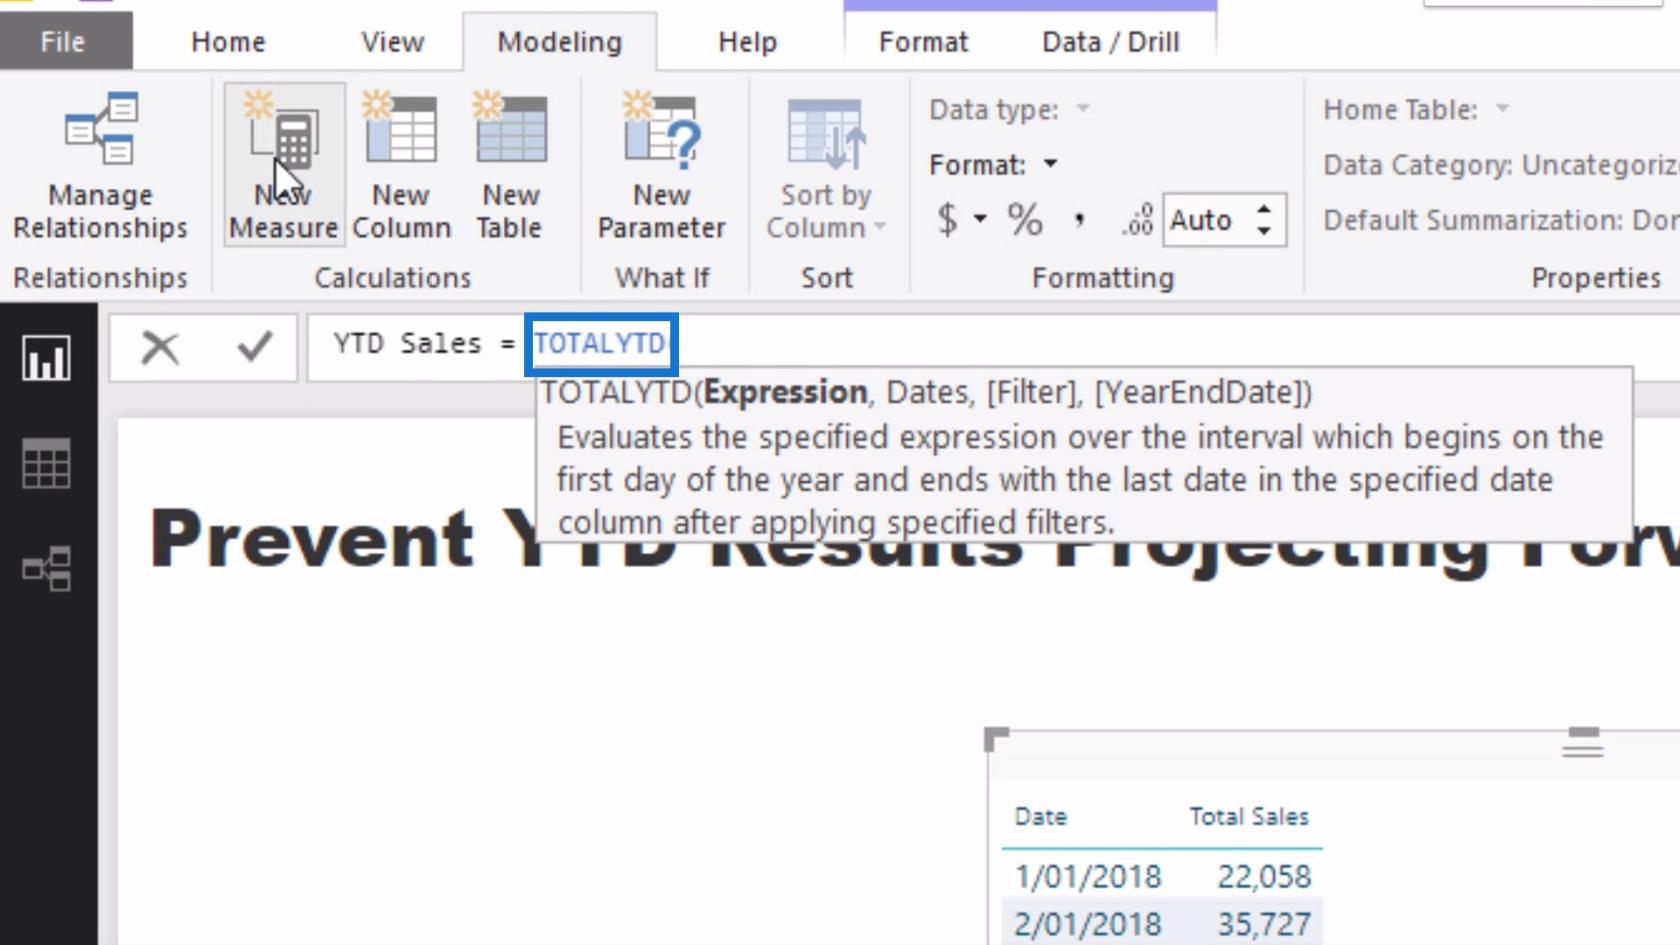Click the decimal places icon
Viewport: 1680px width, 945px height.
(x=1138, y=220)
